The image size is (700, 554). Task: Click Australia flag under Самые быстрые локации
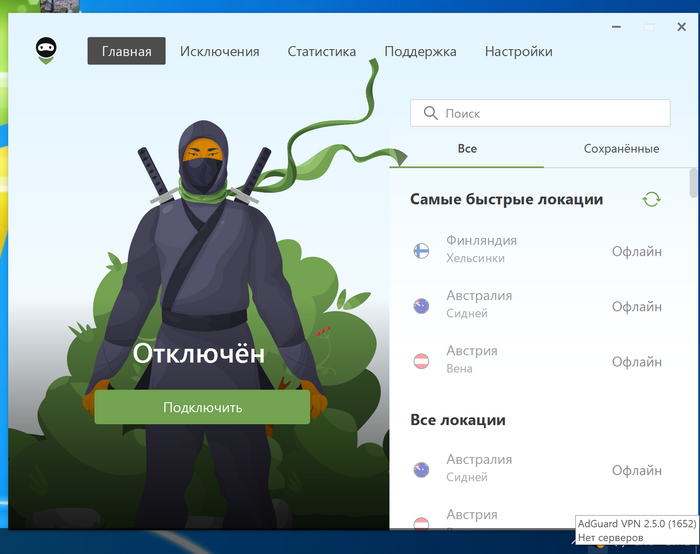(x=422, y=306)
